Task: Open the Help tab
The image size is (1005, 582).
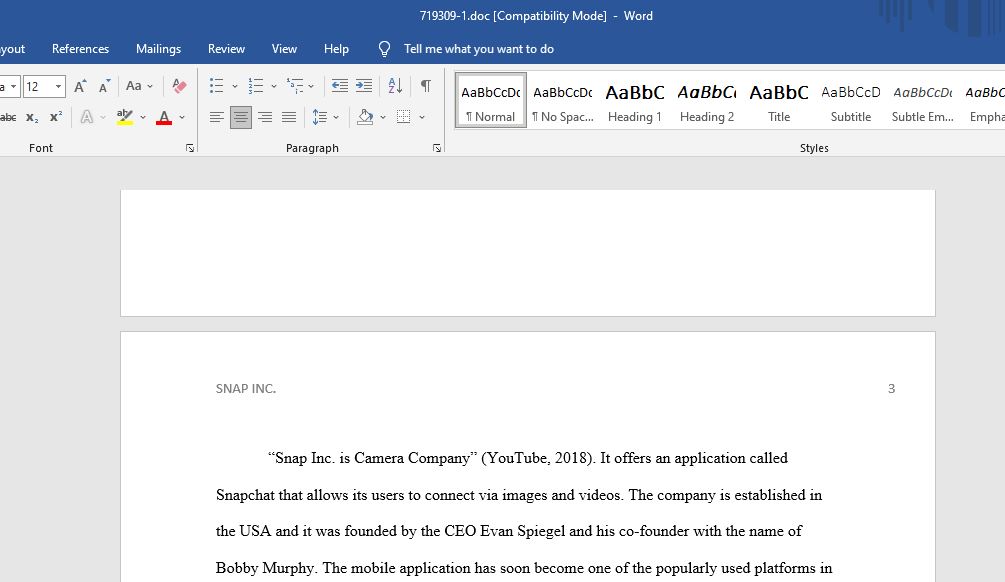Action: (x=336, y=49)
